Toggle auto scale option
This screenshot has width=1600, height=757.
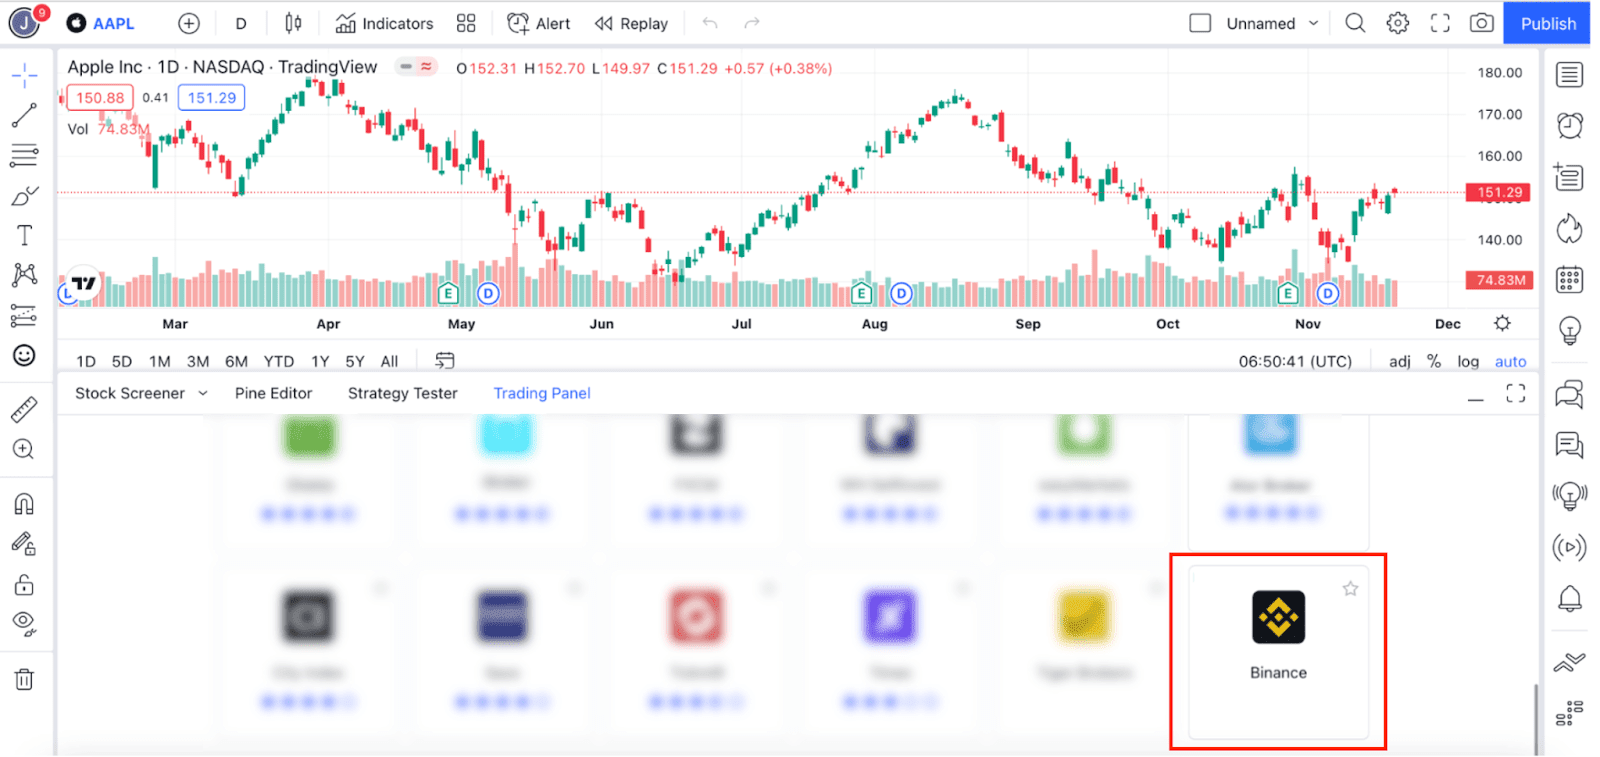pos(1510,361)
